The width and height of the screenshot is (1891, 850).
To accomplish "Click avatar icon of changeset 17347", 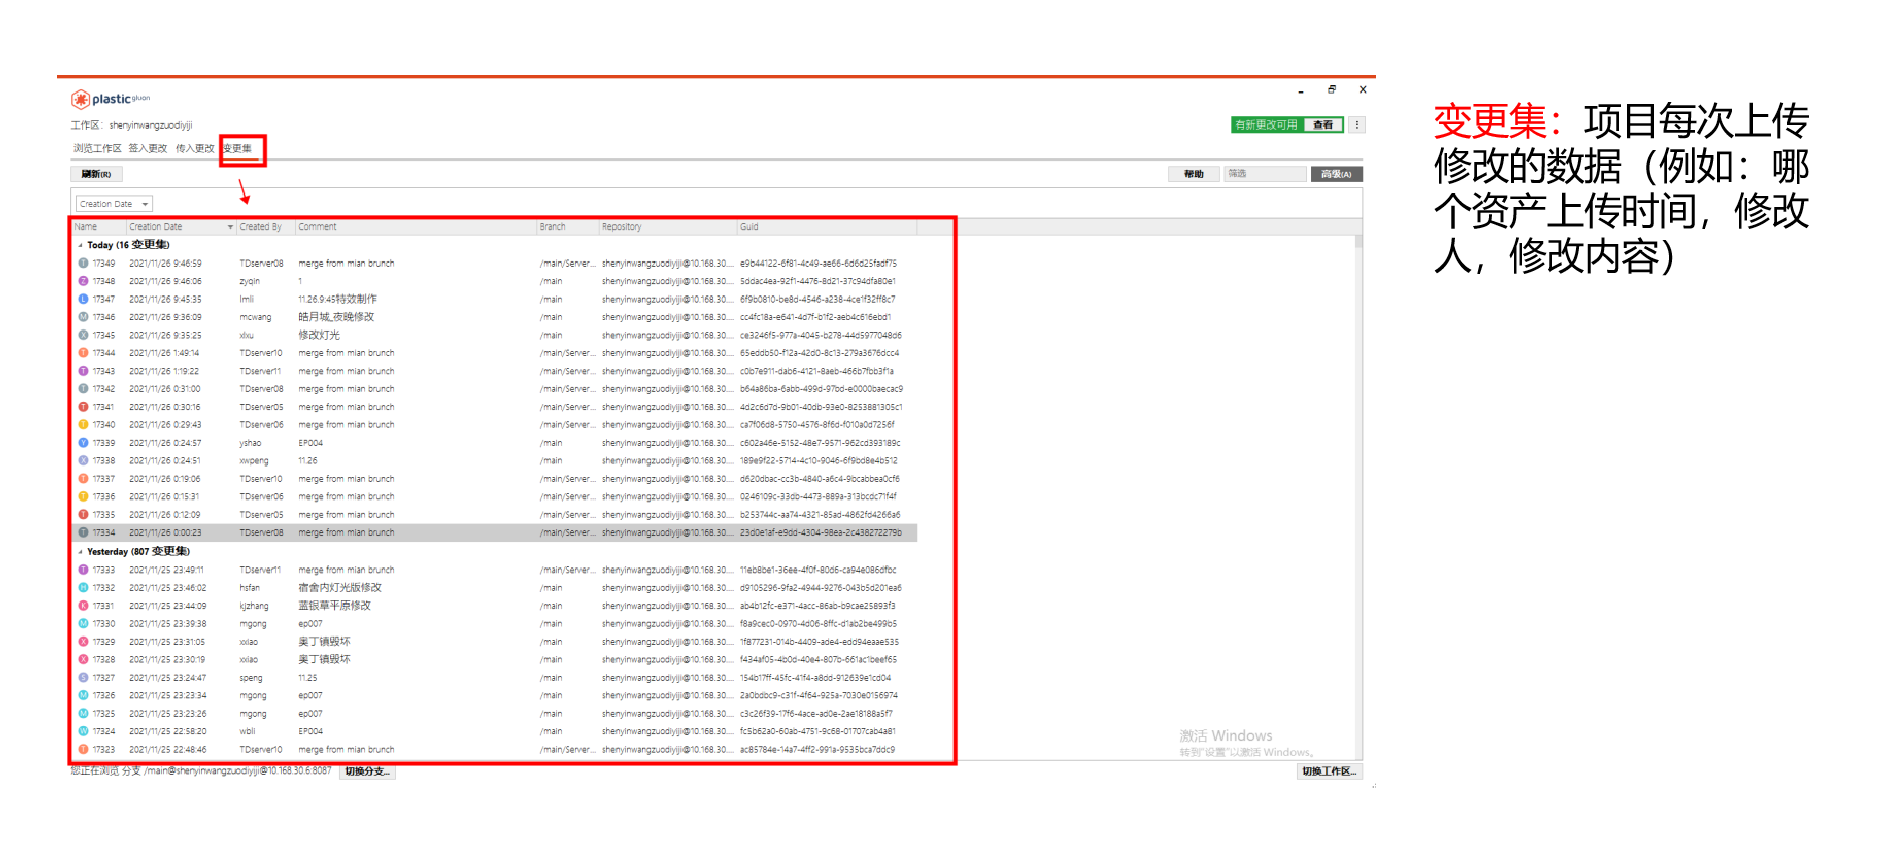I will click(83, 299).
